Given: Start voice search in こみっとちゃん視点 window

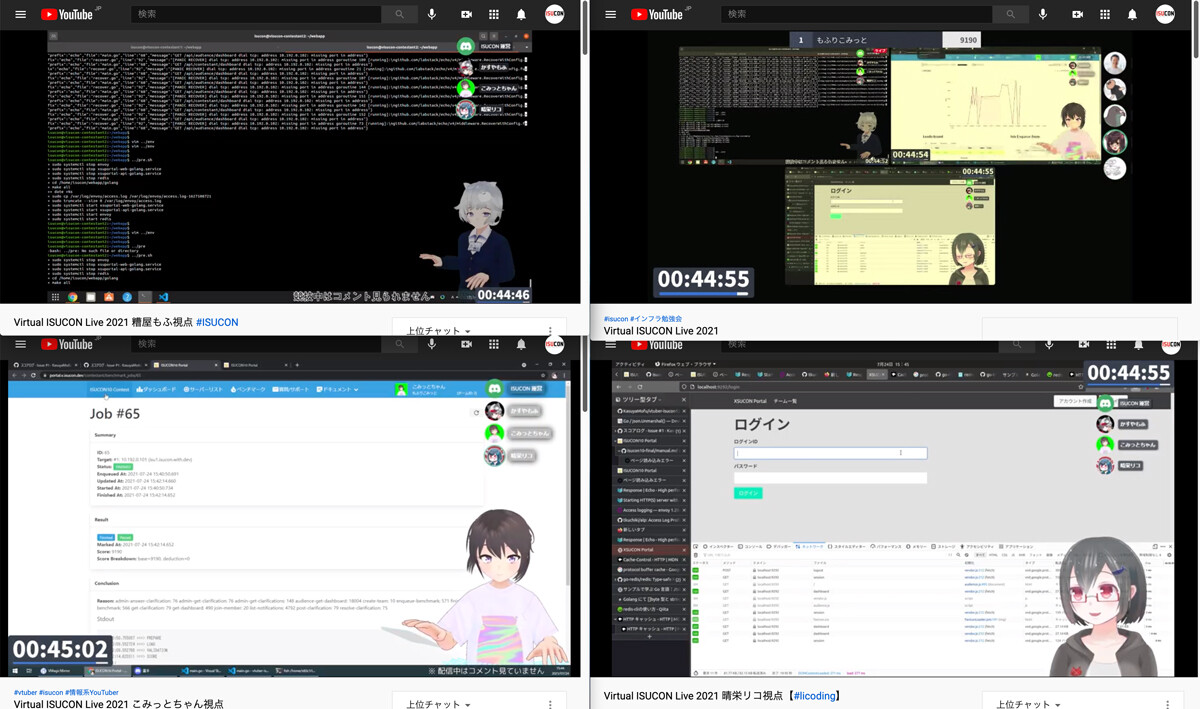Looking at the screenshot, I should click(432, 344).
